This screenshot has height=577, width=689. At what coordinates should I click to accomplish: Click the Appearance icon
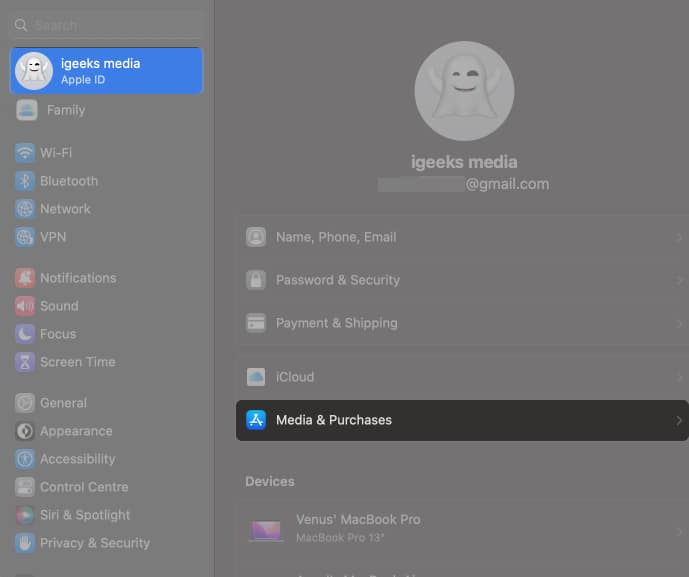click(x=25, y=431)
